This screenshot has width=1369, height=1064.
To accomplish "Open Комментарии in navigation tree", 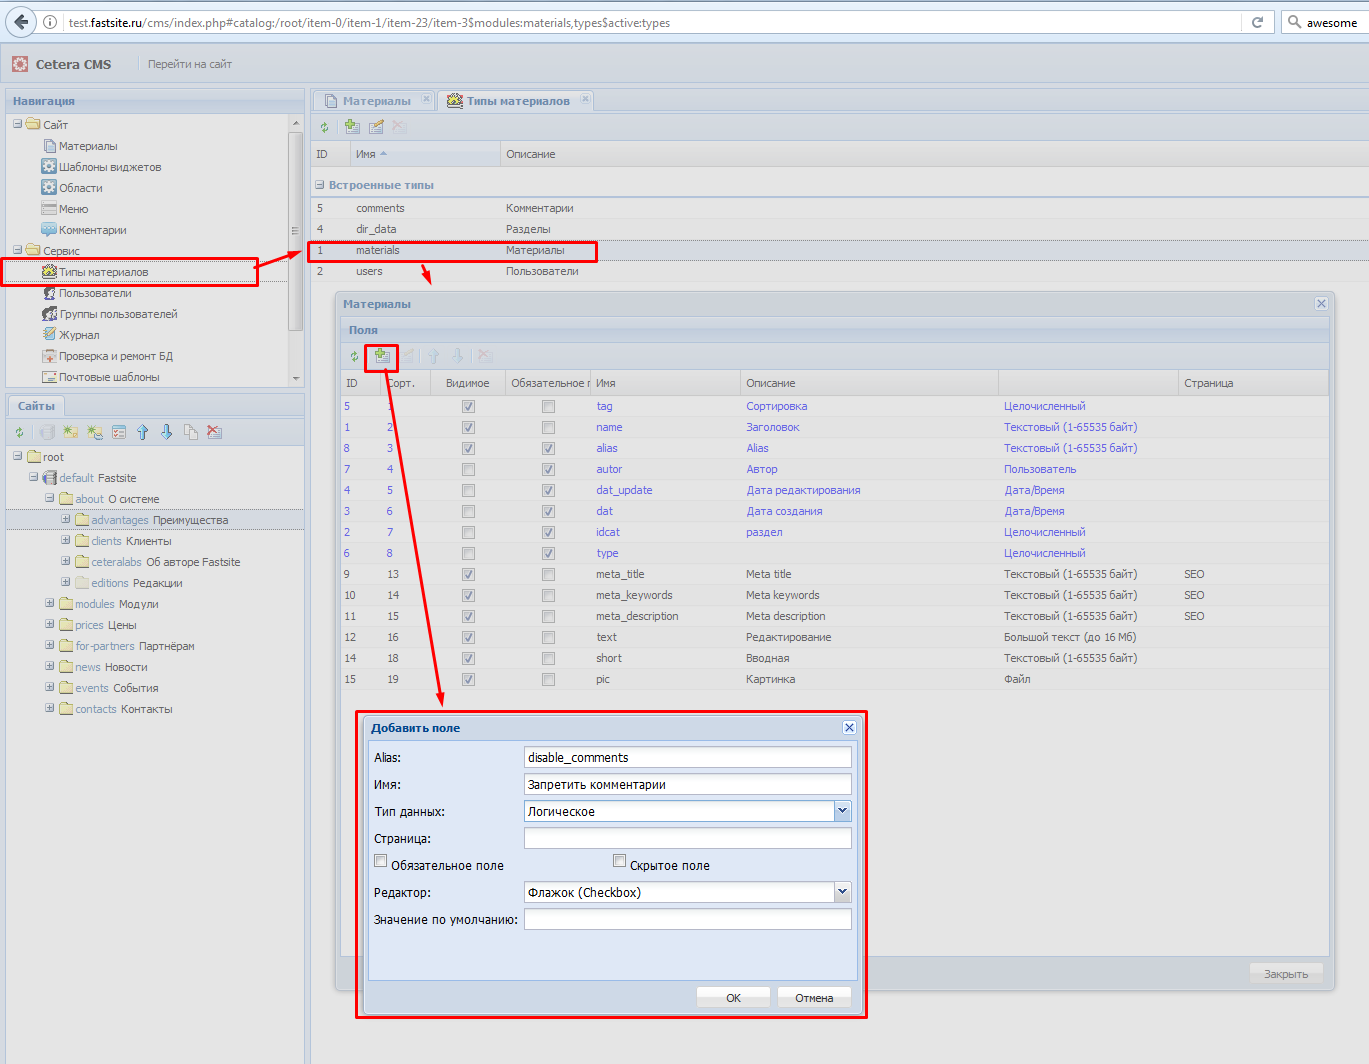I will 92,230.
